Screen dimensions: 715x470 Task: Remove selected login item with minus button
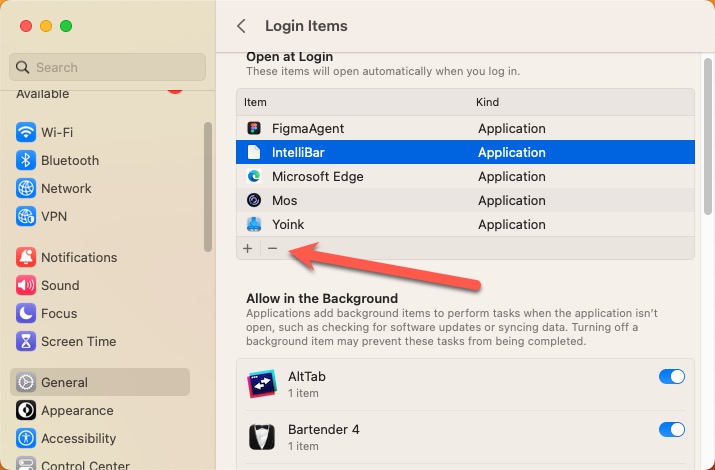(x=273, y=248)
